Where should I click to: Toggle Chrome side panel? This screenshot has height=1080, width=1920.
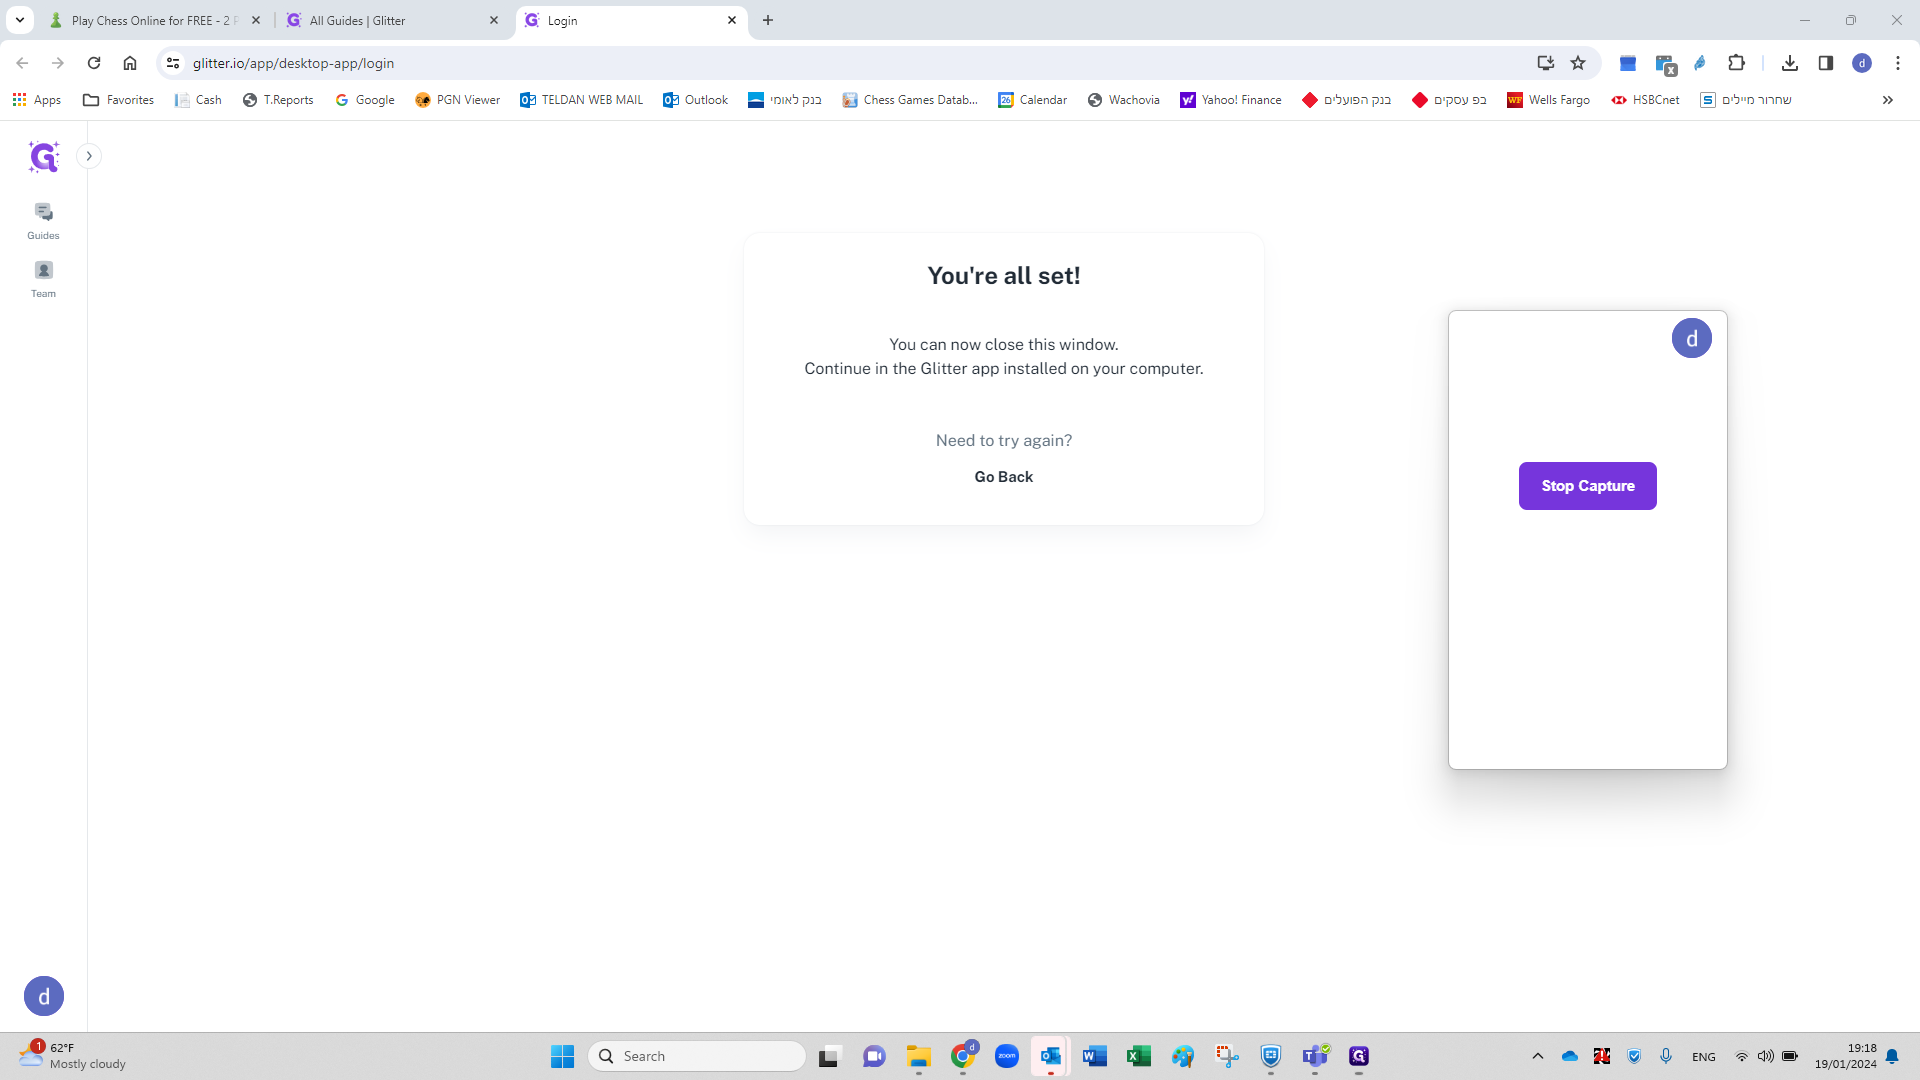coord(1825,63)
